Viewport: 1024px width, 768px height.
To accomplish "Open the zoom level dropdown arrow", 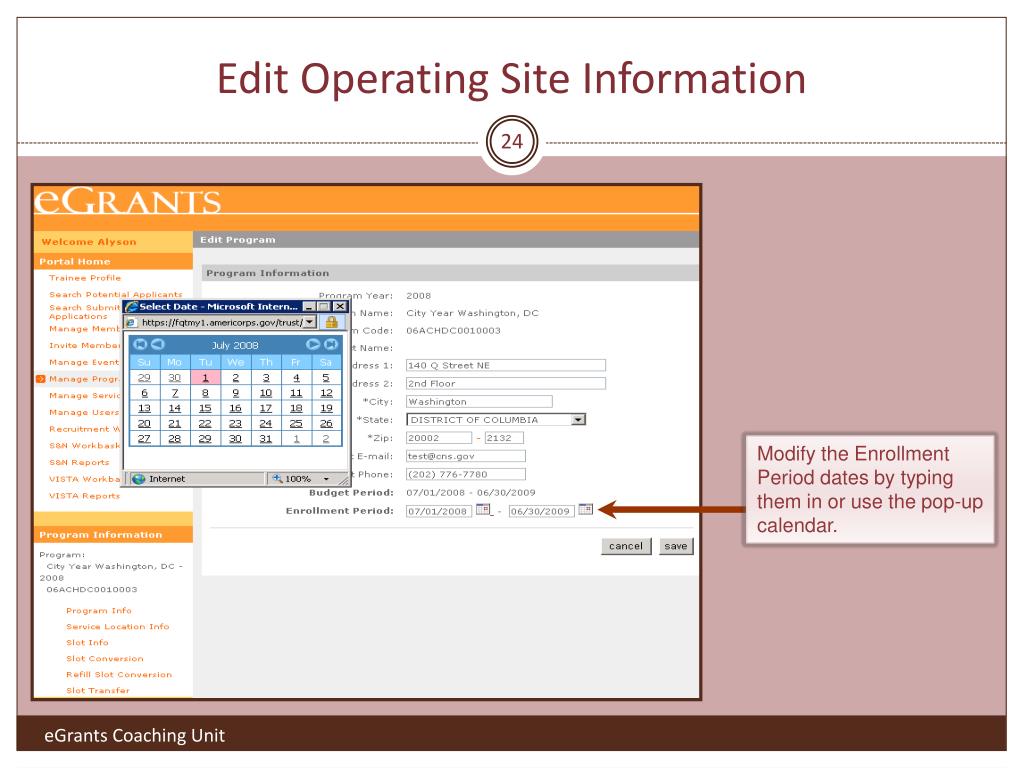I will [327, 479].
